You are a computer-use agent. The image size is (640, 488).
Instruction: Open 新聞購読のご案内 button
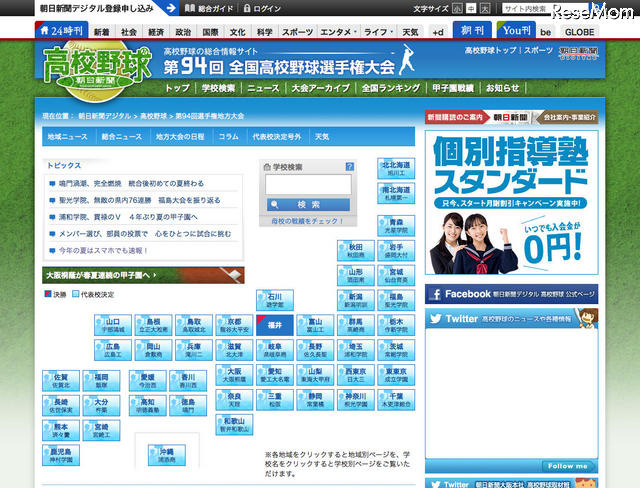455,118
